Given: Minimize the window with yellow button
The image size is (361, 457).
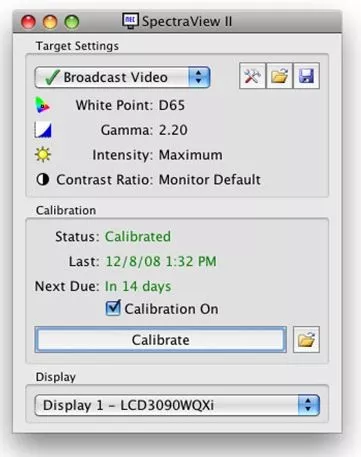Looking at the screenshot, I should (x=50, y=22).
